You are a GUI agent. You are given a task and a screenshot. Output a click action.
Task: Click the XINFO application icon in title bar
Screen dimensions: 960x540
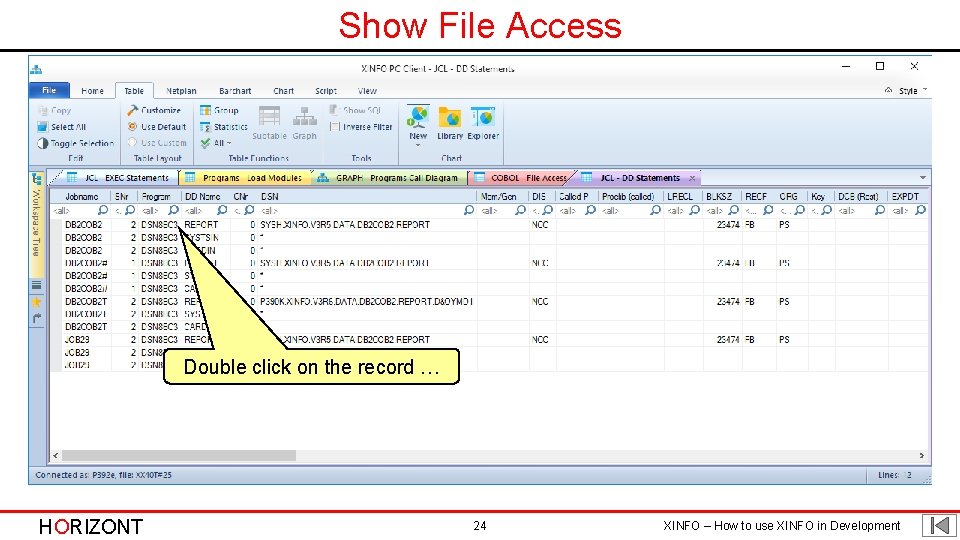(37, 69)
